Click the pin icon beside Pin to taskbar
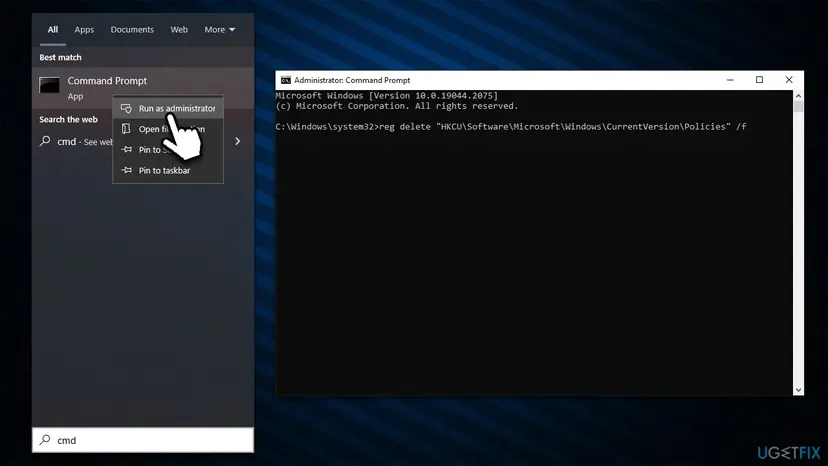Image resolution: width=828 pixels, height=466 pixels. 126,170
